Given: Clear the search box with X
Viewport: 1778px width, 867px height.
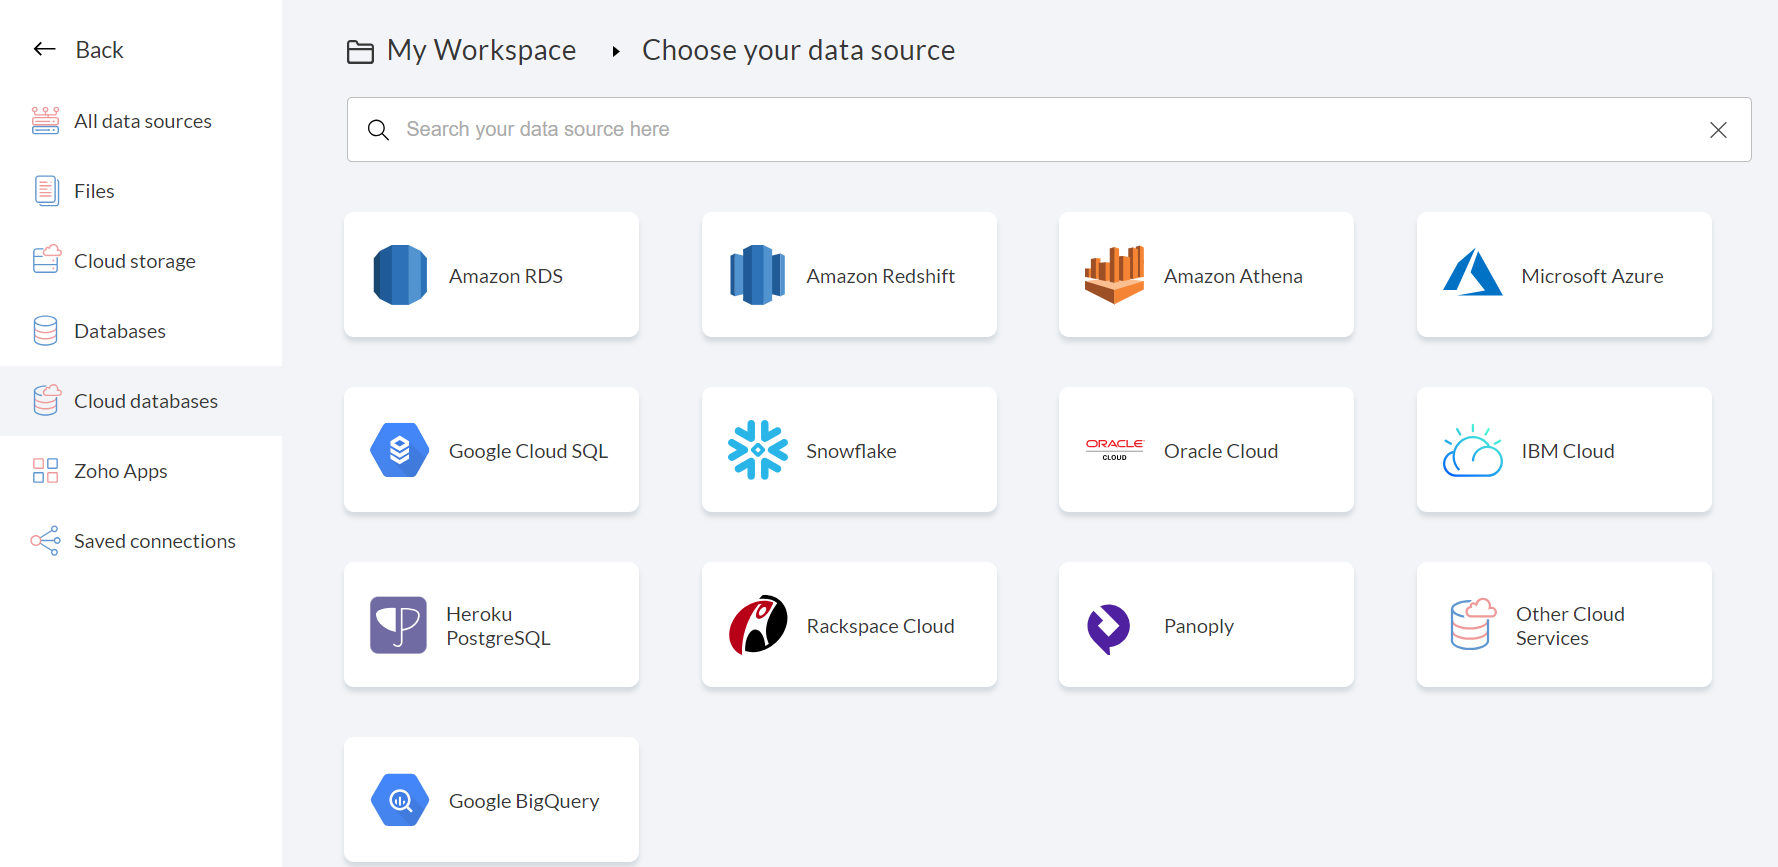Looking at the screenshot, I should click(x=1718, y=130).
